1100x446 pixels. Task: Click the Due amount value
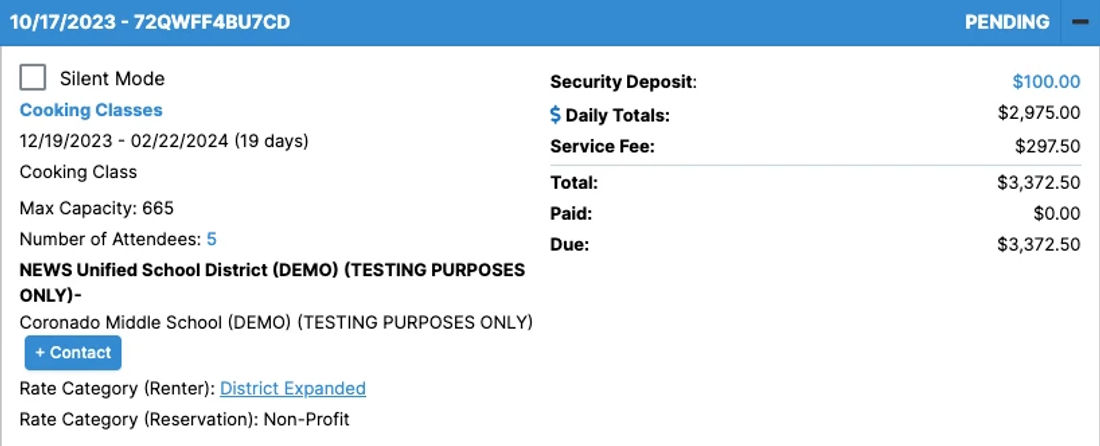click(x=1039, y=245)
